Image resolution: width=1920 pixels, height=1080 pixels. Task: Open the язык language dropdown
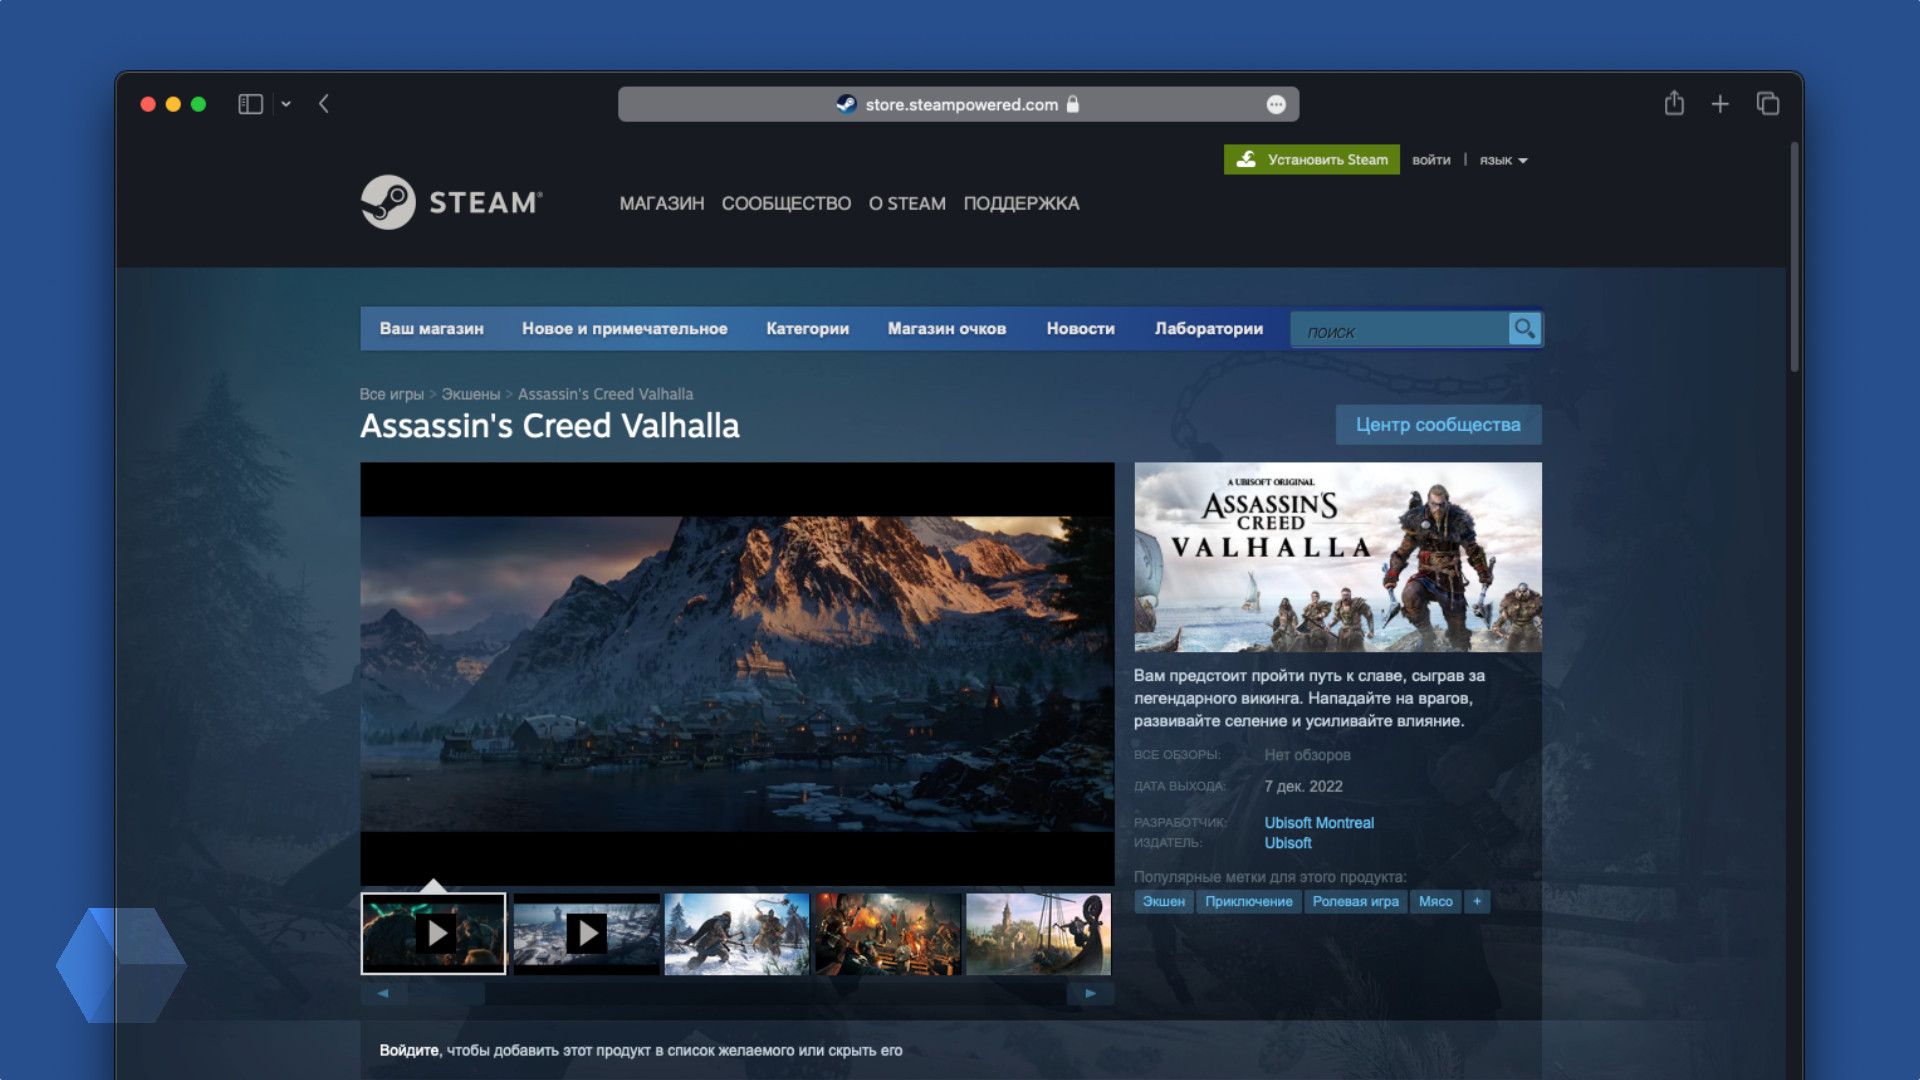[1503, 160]
